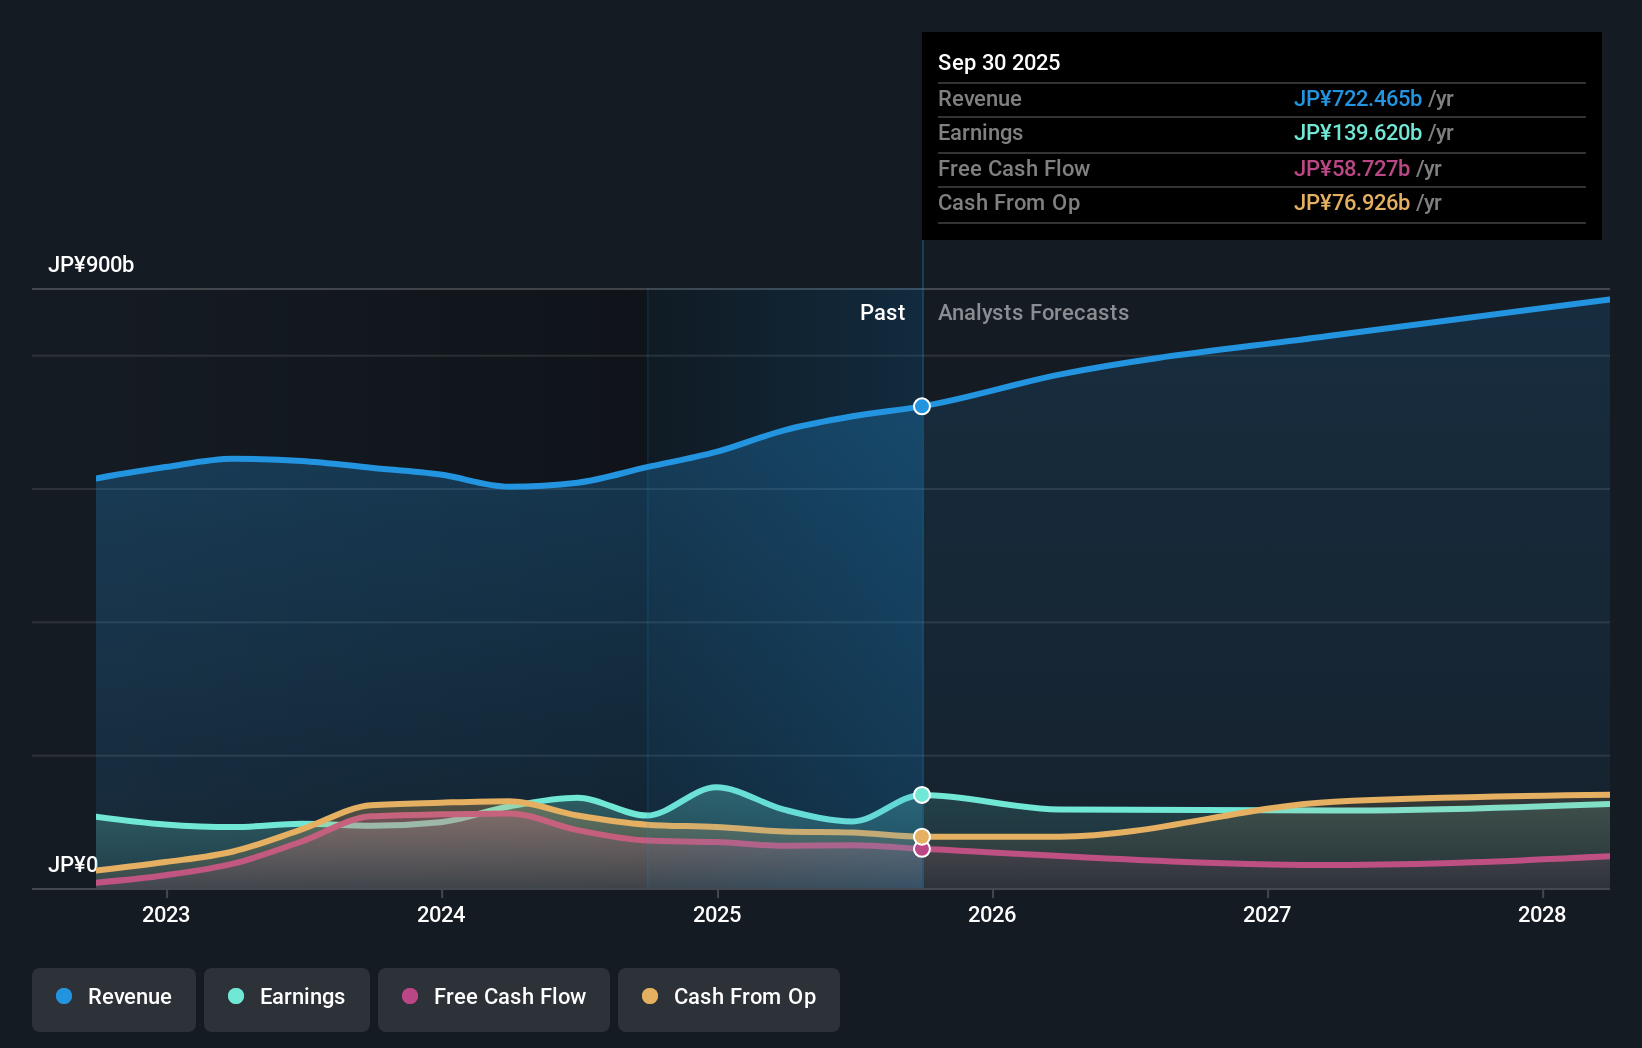This screenshot has height=1048, width=1642.
Task: Open the Revenue row in the tooltip
Action: pos(1262,99)
